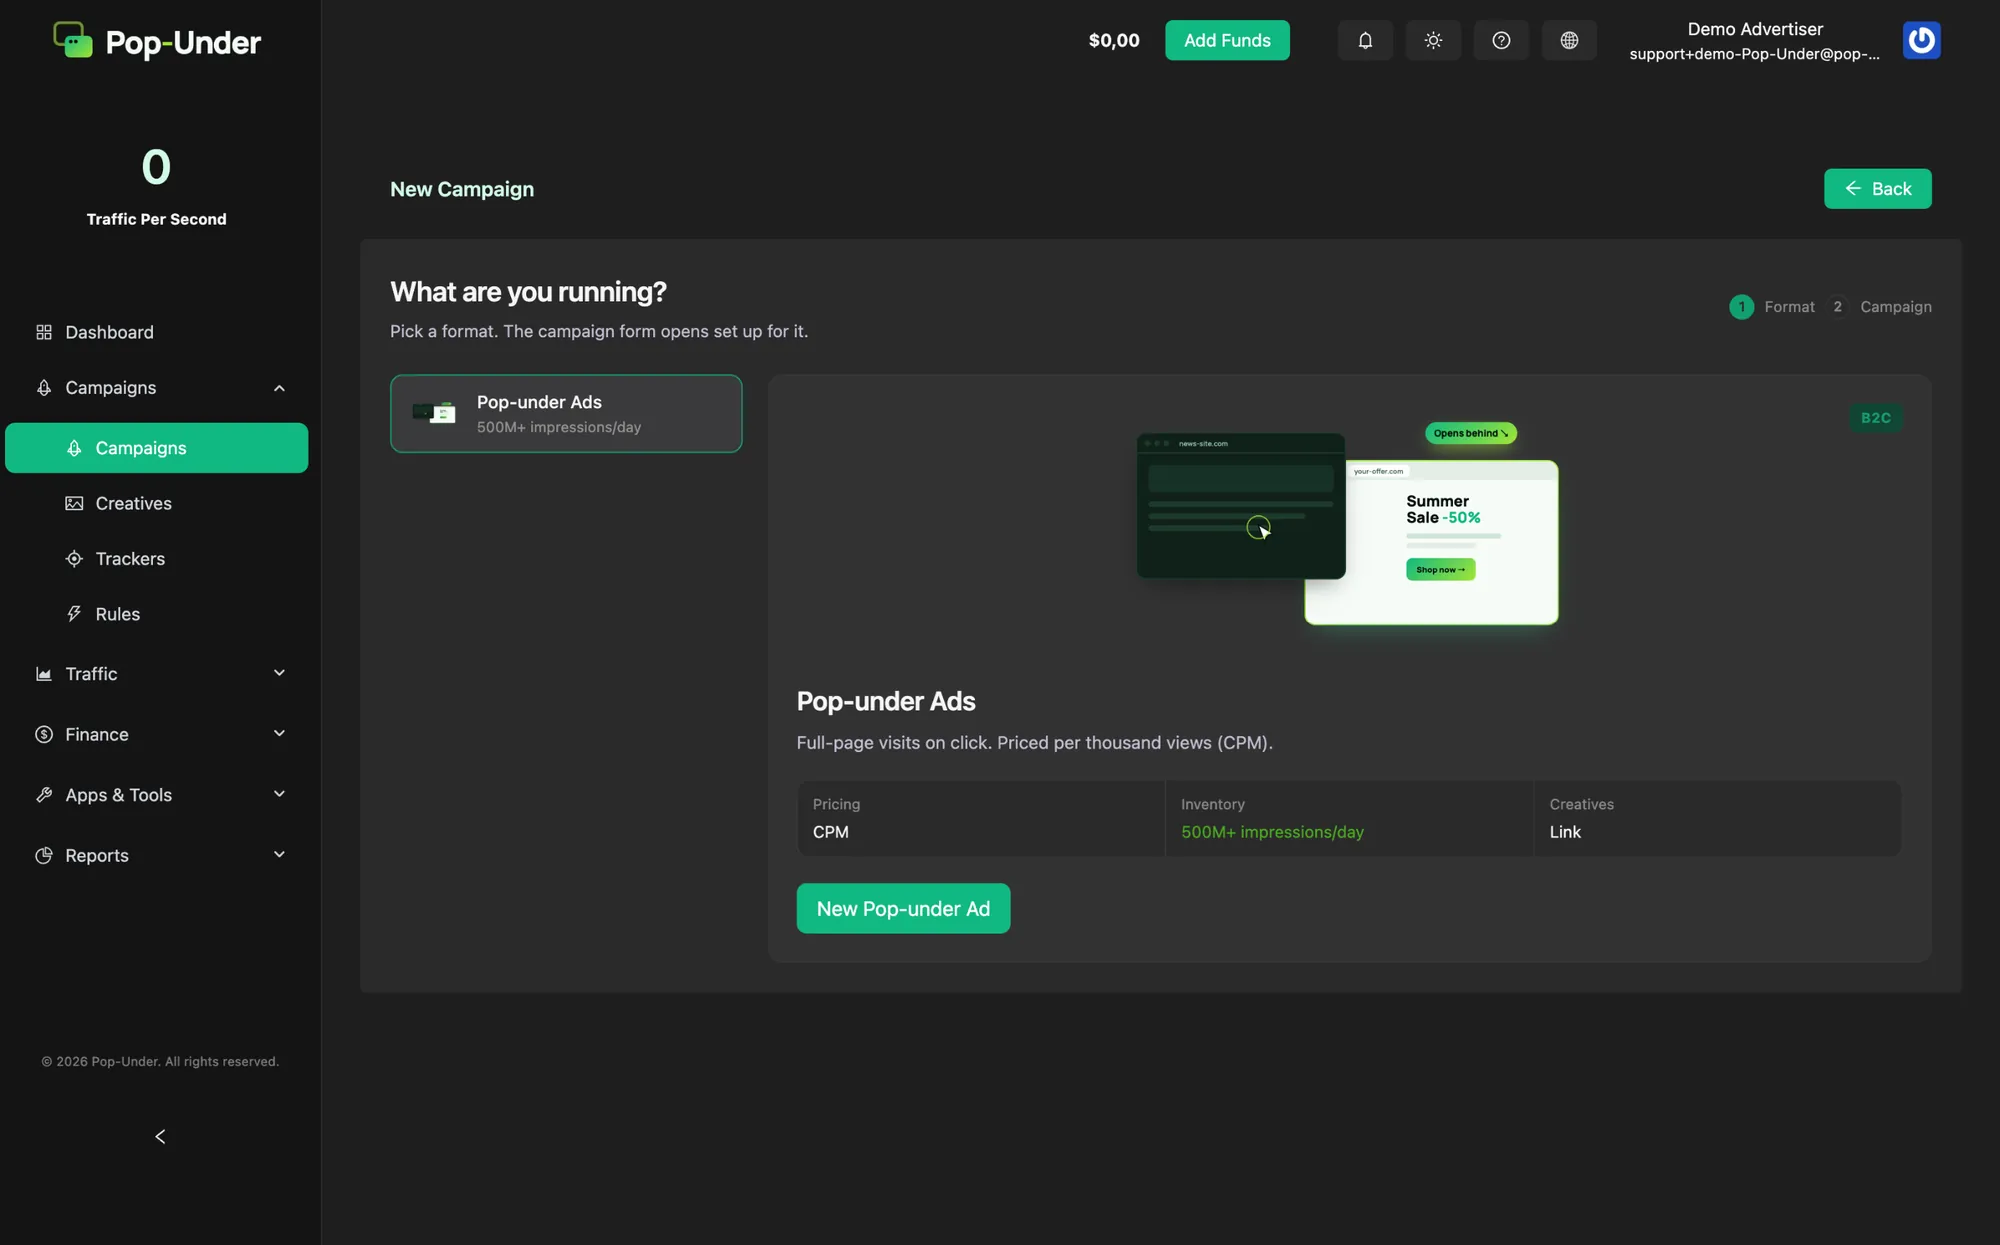Click the Dashboard grid icon
2000x1245 pixels.
pos(44,332)
